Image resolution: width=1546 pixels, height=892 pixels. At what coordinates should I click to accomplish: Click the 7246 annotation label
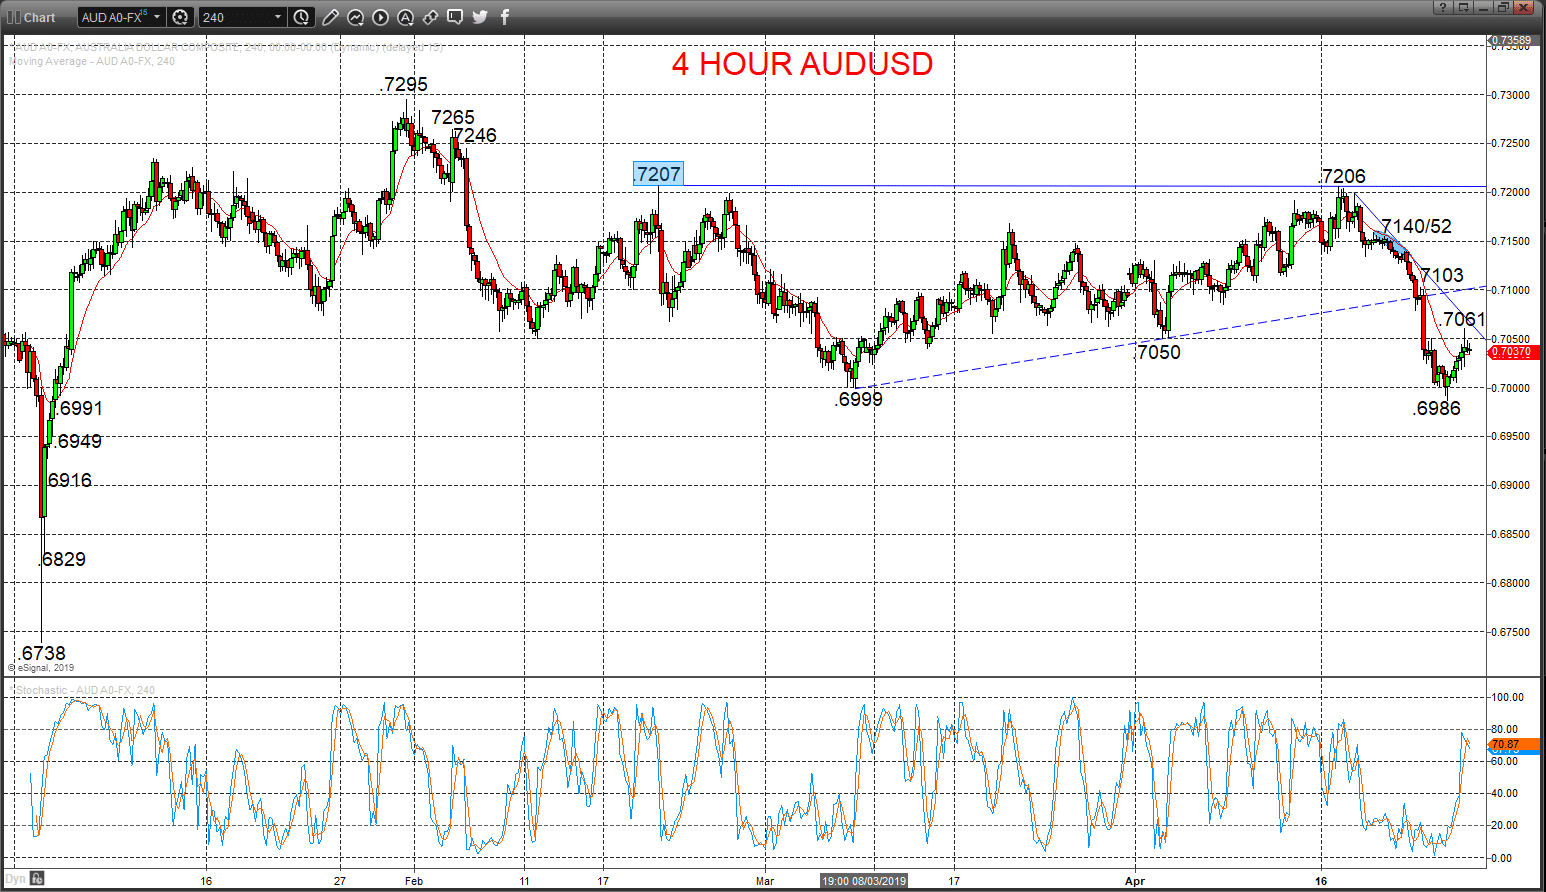[x=475, y=136]
